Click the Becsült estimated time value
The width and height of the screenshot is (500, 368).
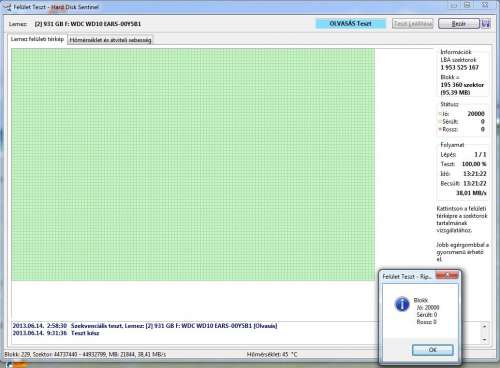[x=475, y=183]
